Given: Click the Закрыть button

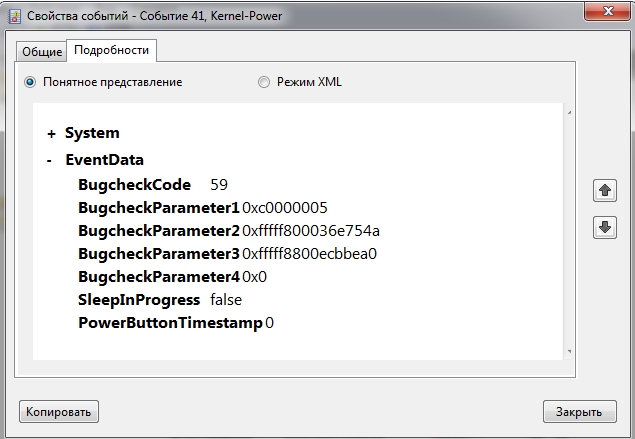Looking at the screenshot, I should 579,411.
